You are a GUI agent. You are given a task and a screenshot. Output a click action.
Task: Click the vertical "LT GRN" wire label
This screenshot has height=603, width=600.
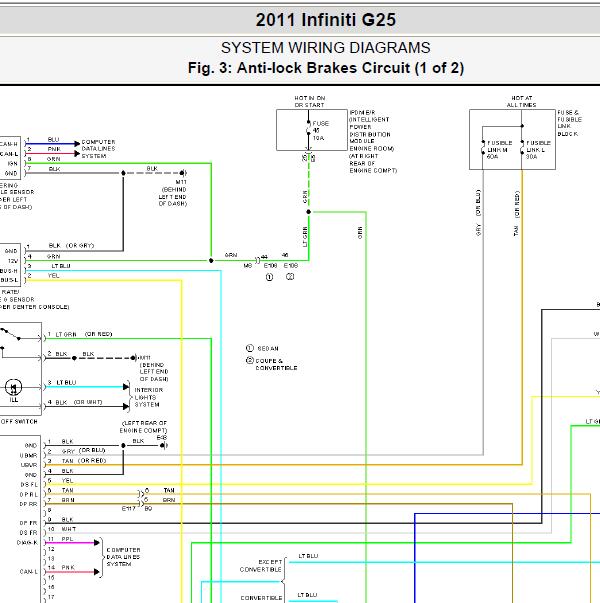tap(305, 237)
